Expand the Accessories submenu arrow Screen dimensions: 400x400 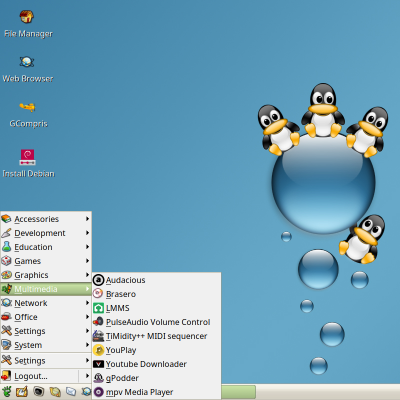[87, 219]
